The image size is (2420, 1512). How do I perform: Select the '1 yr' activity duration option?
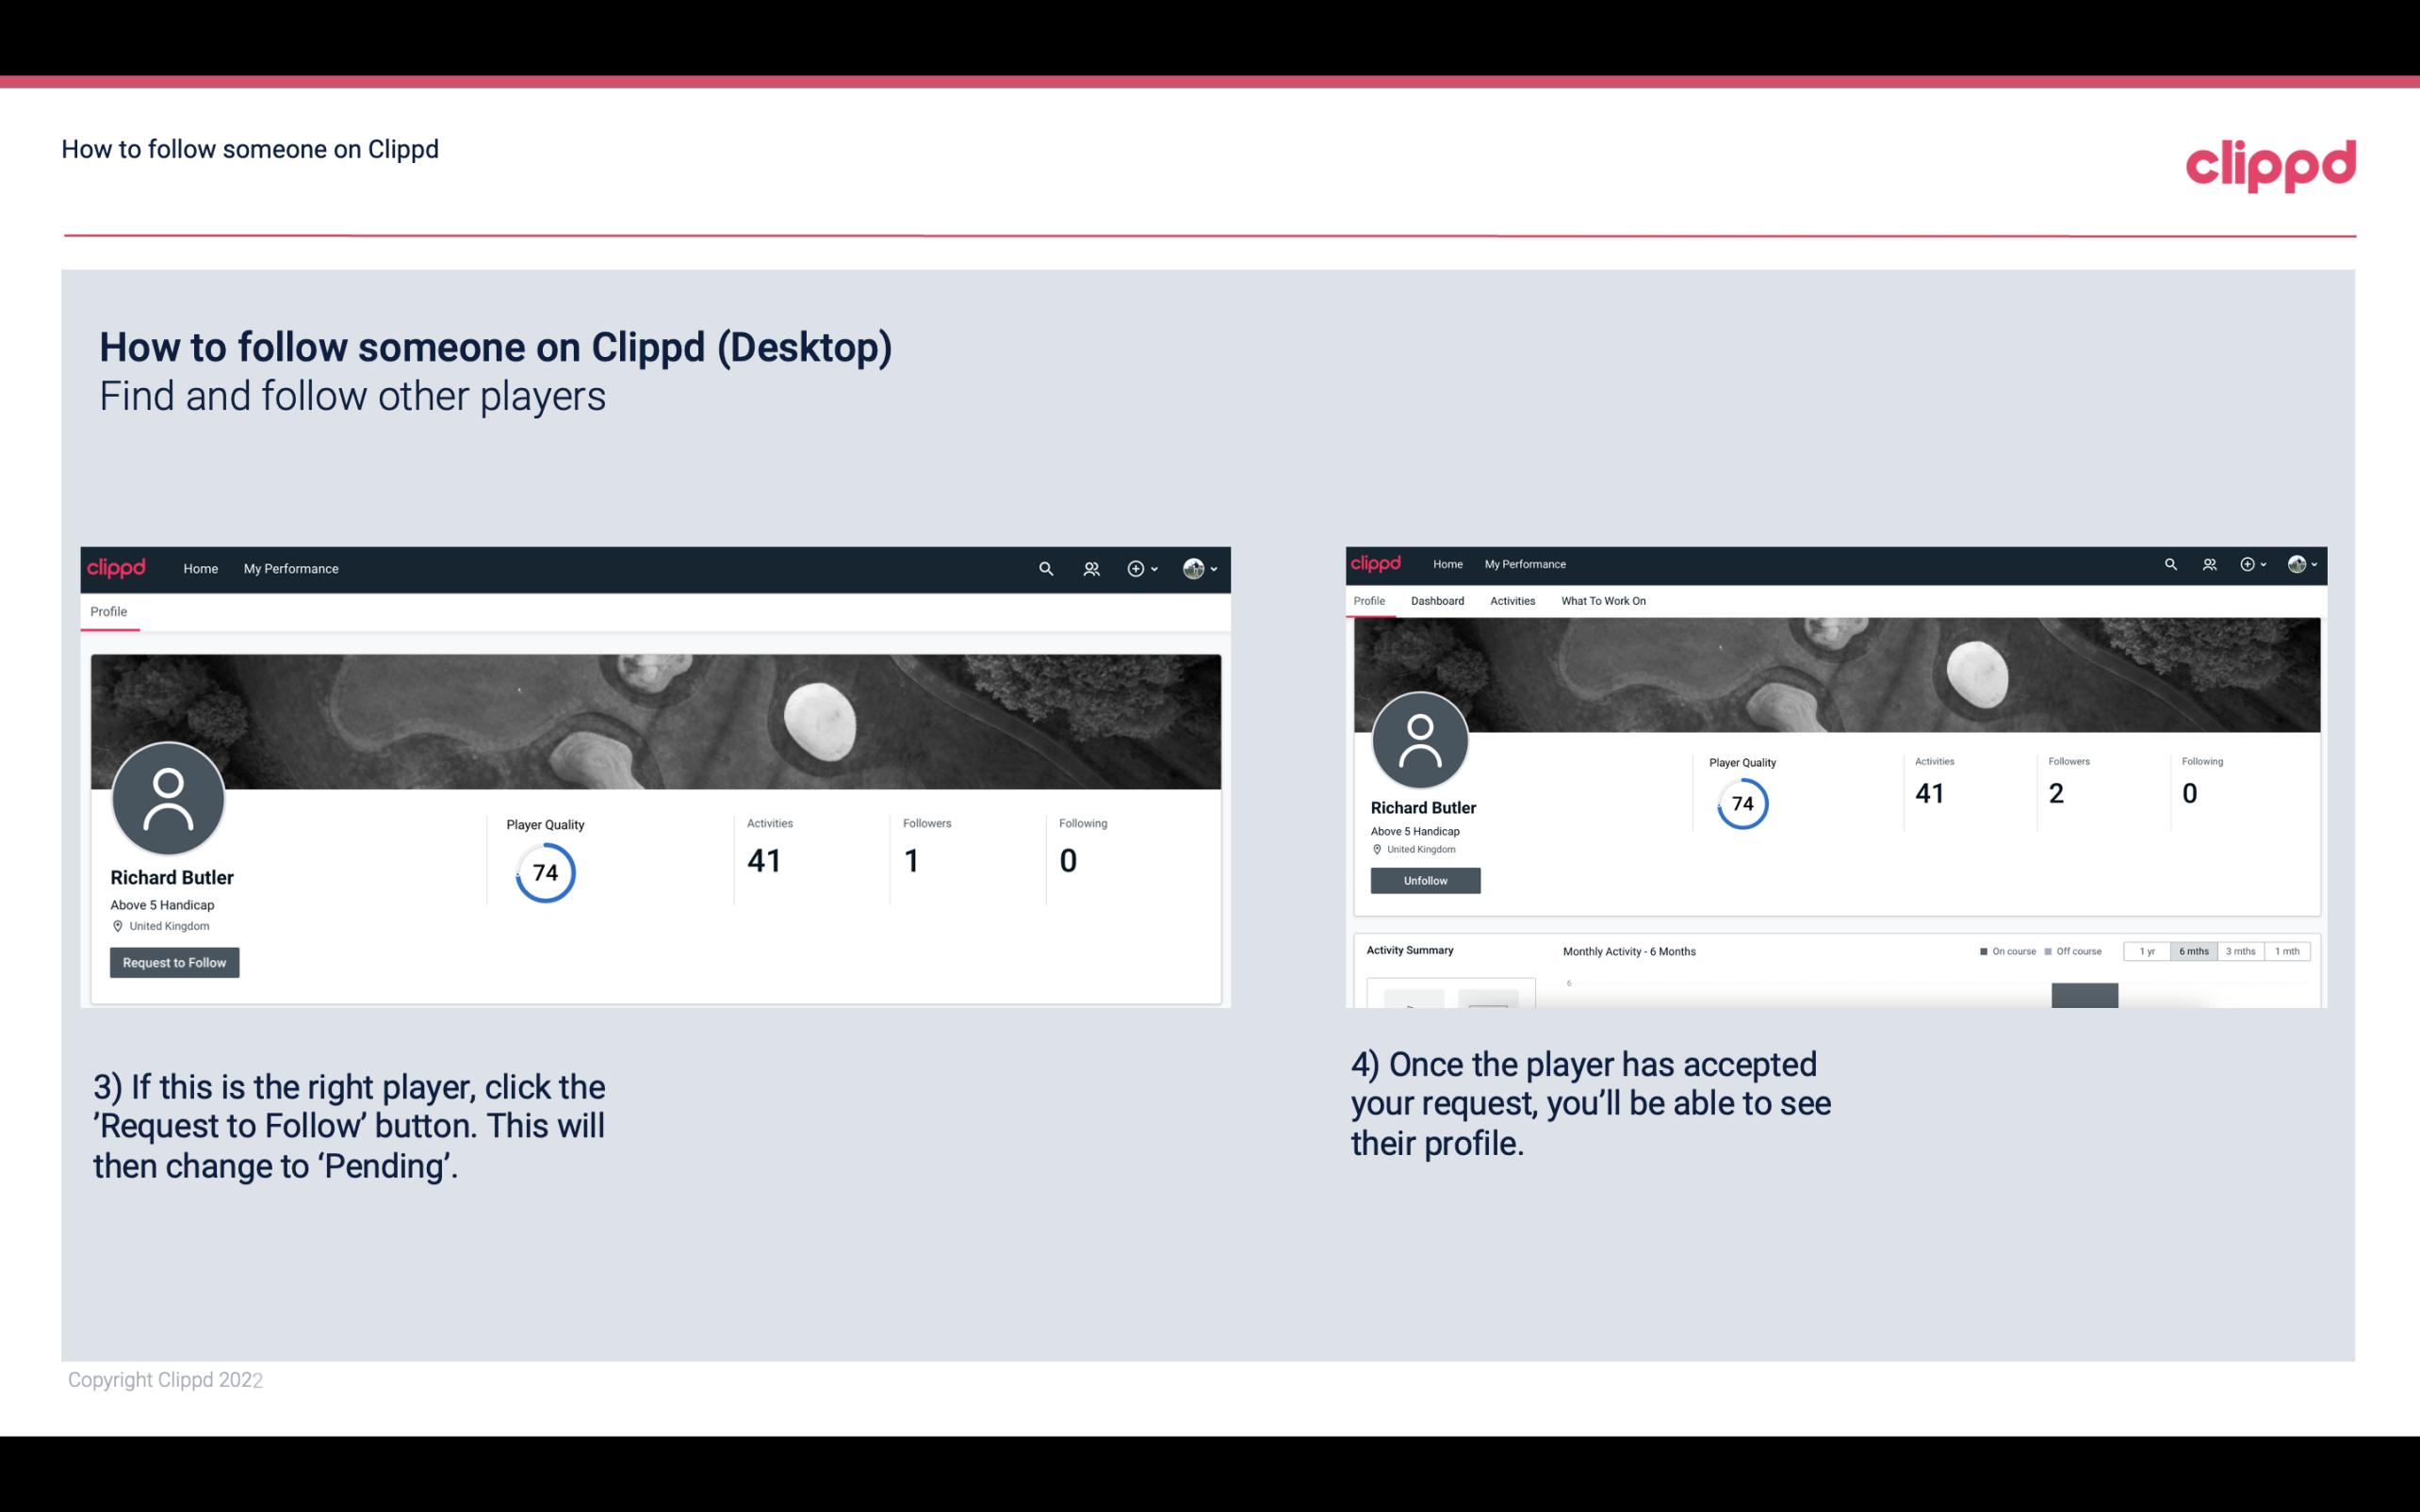click(2149, 951)
